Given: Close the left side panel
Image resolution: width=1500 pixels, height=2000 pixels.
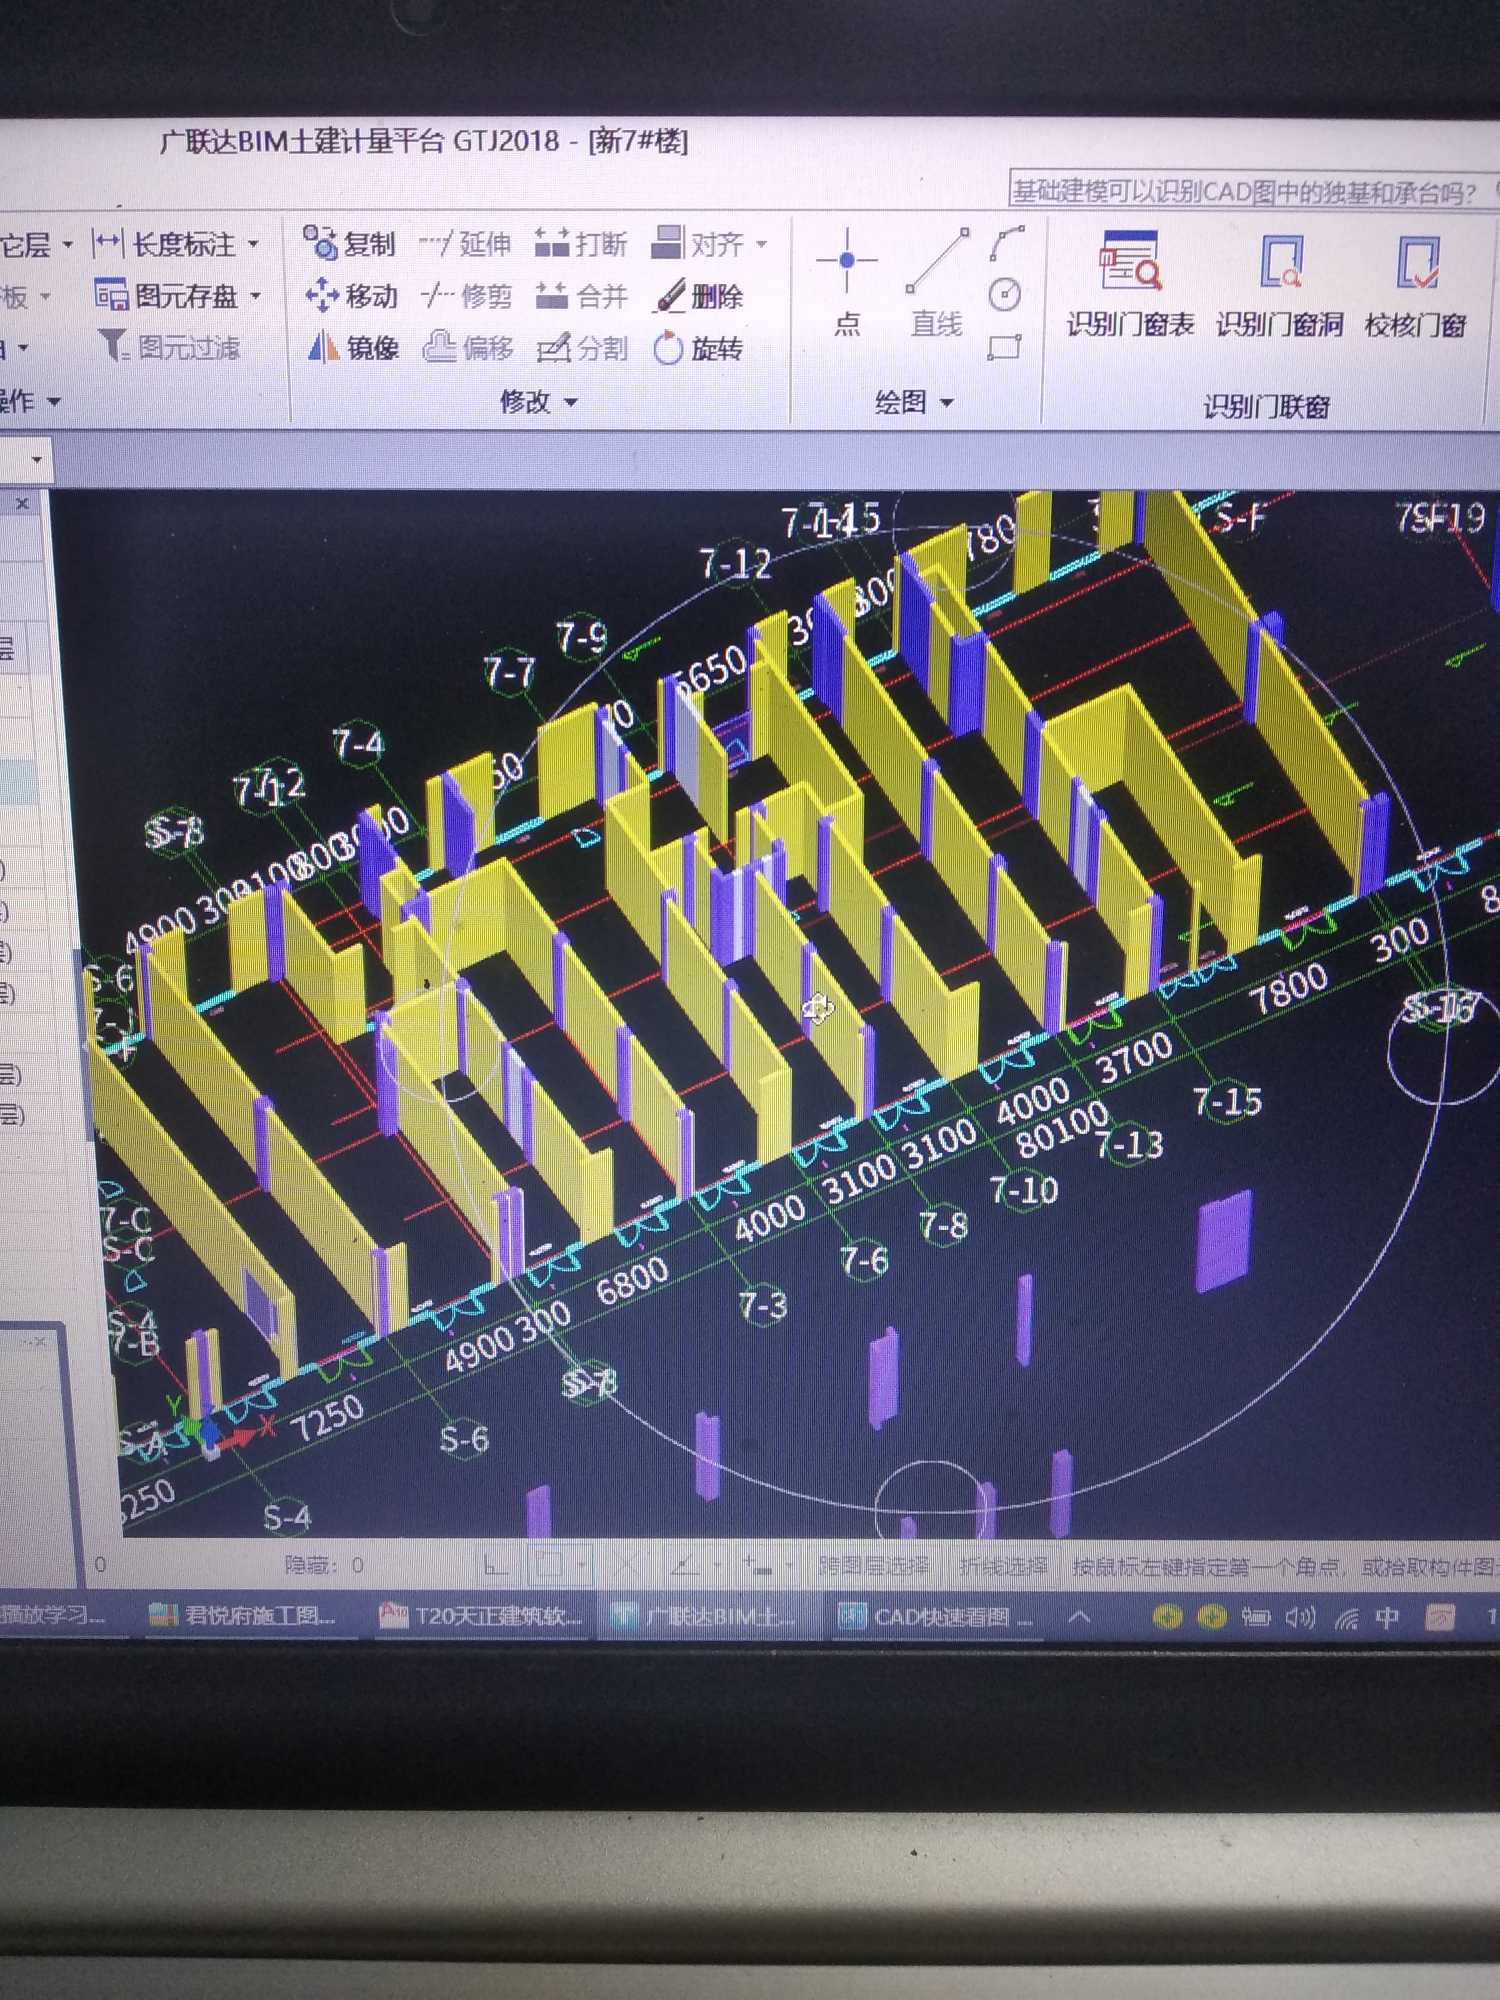Looking at the screenshot, I should (x=22, y=504).
